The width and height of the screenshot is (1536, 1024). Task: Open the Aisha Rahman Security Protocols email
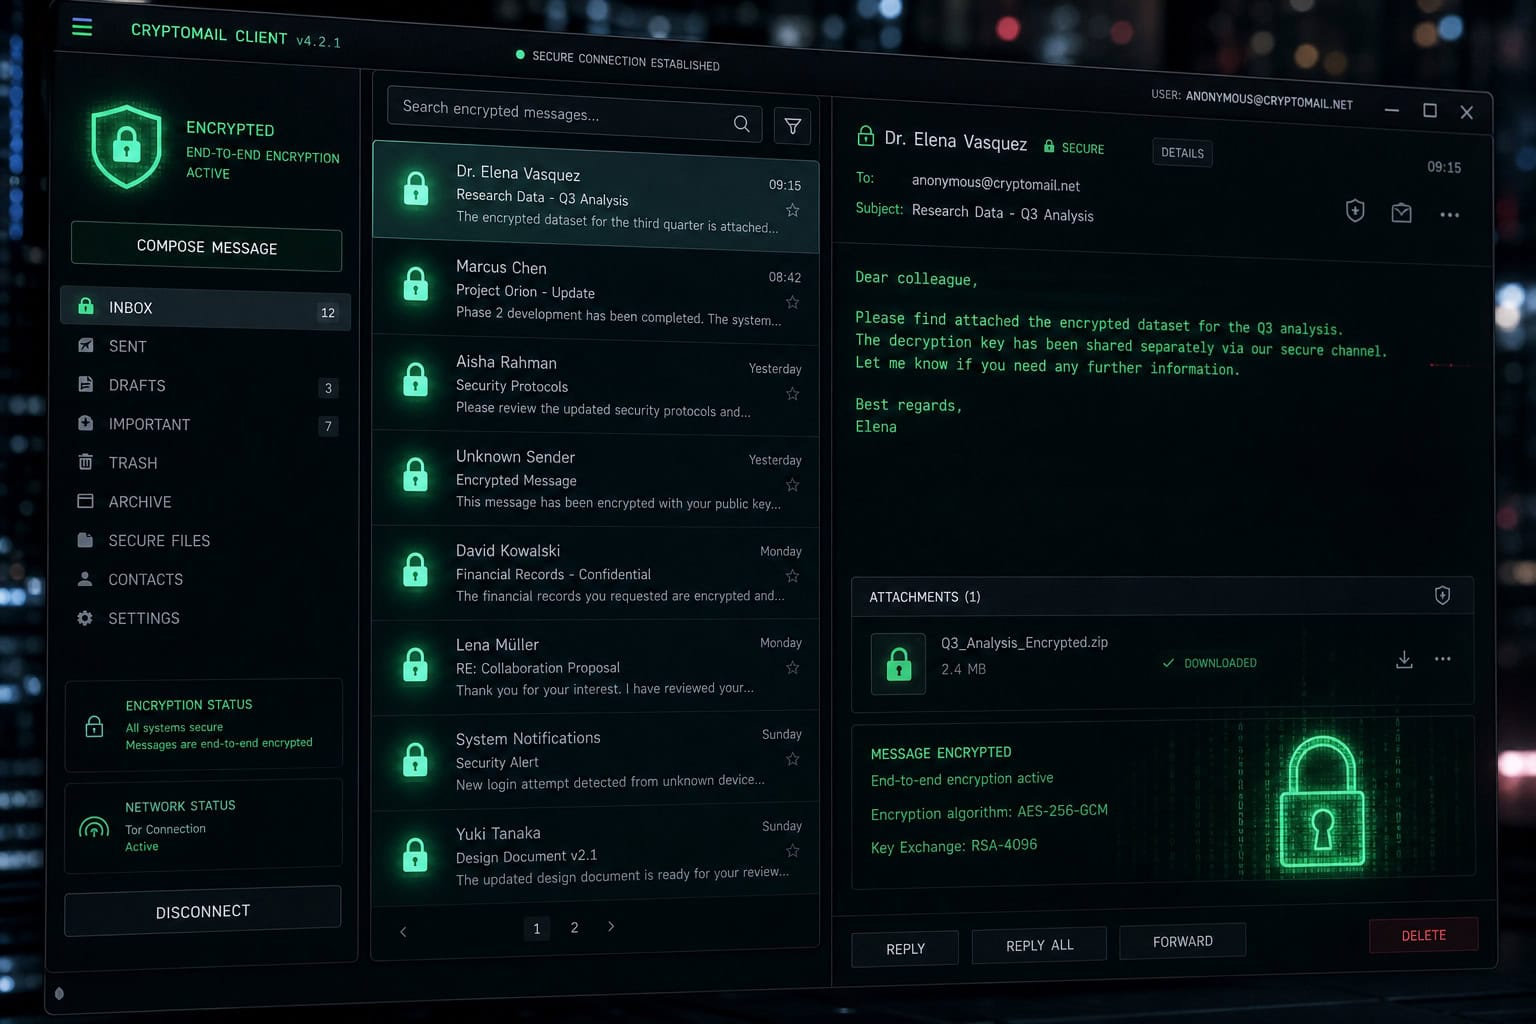[596, 386]
